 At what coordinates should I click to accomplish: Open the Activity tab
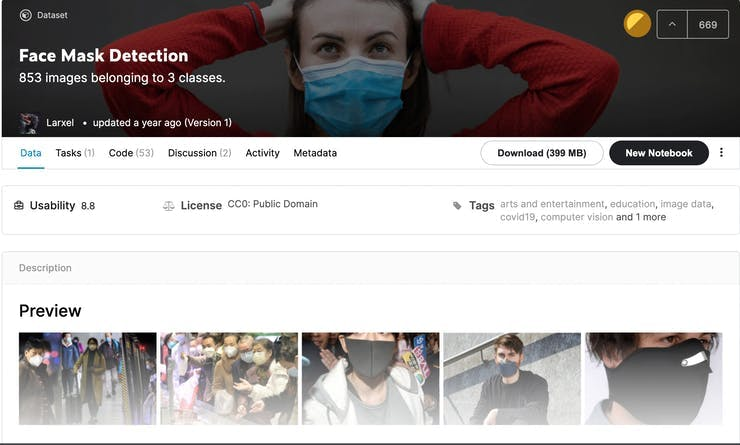[x=262, y=153]
